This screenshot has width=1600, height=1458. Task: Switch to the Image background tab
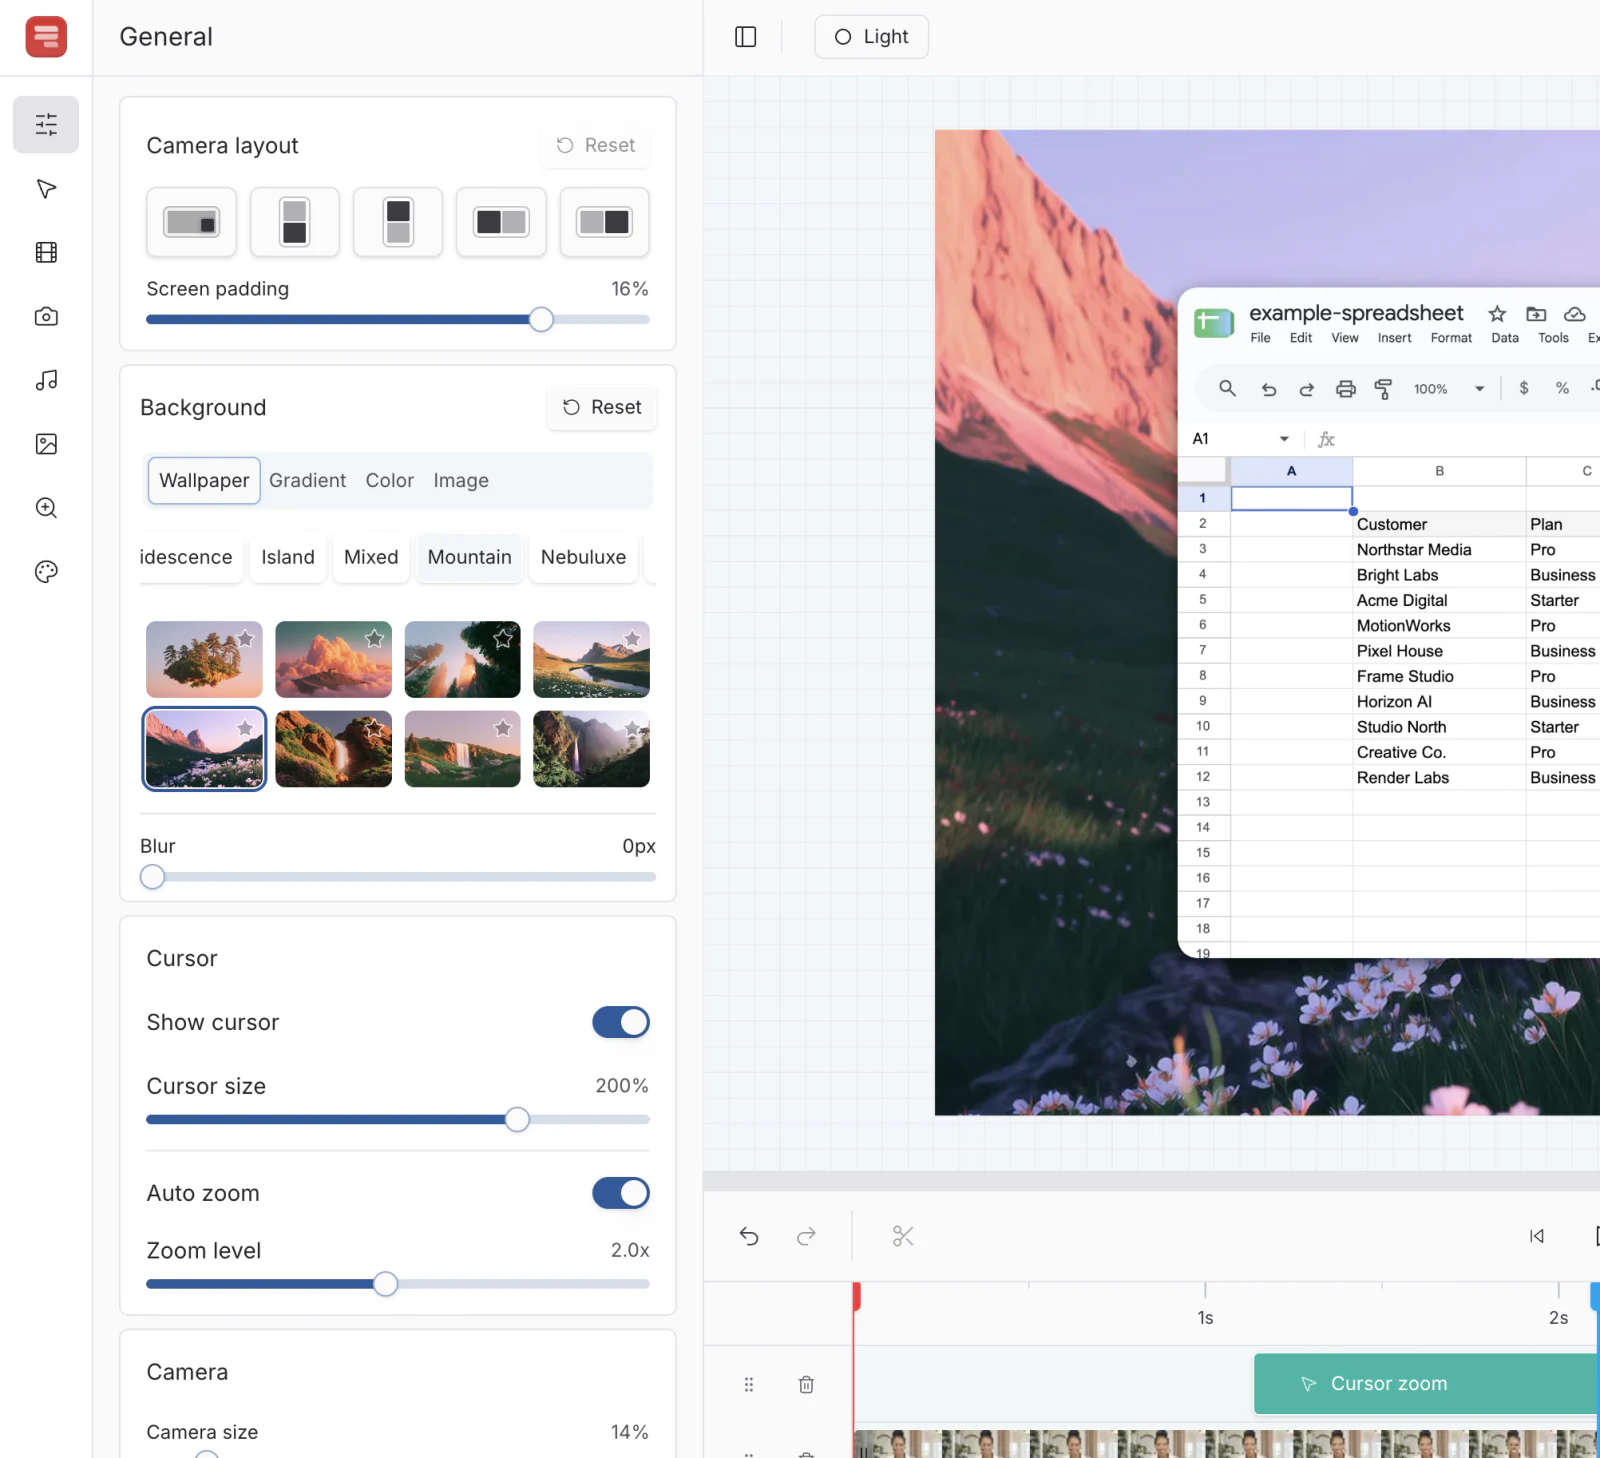tap(461, 481)
